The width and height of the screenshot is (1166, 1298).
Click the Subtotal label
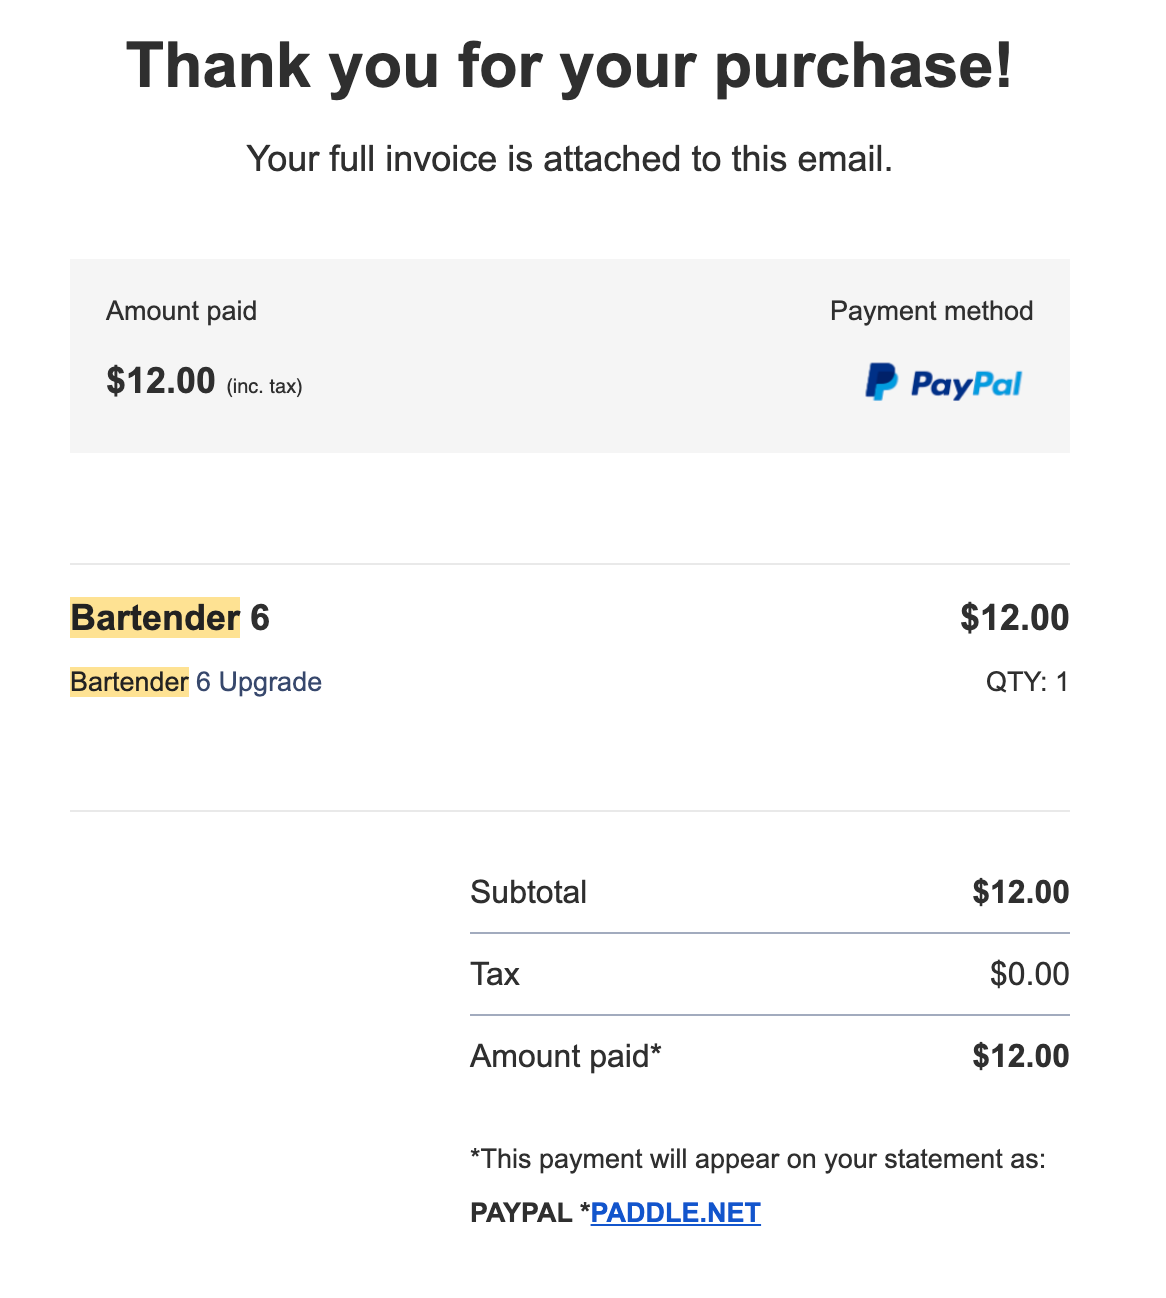tap(528, 892)
